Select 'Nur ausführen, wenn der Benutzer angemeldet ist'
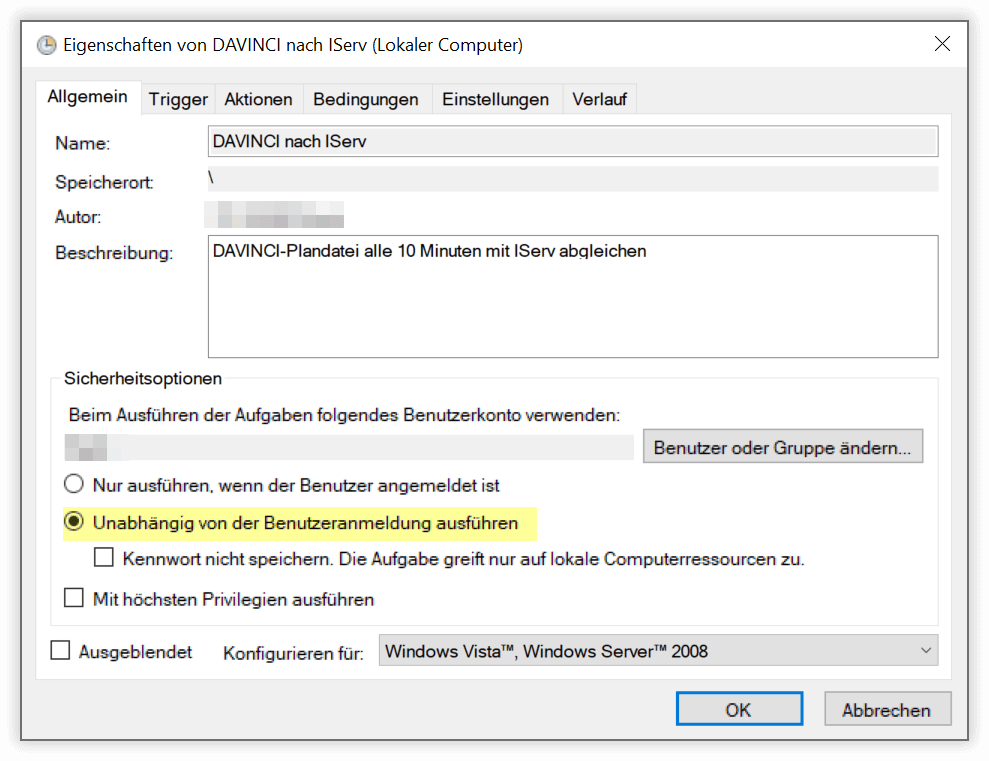This screenshot has height=761, width=989. (73, 483)
